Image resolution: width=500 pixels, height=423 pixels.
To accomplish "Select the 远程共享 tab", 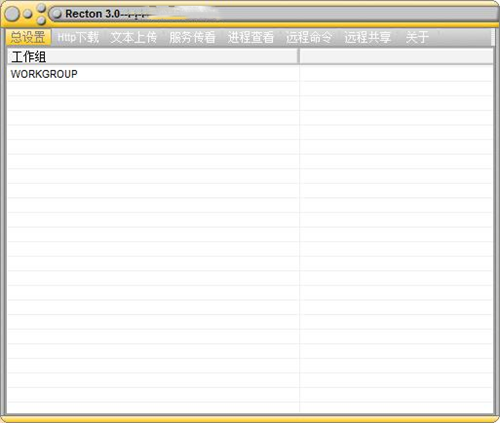I will (368, 37).
